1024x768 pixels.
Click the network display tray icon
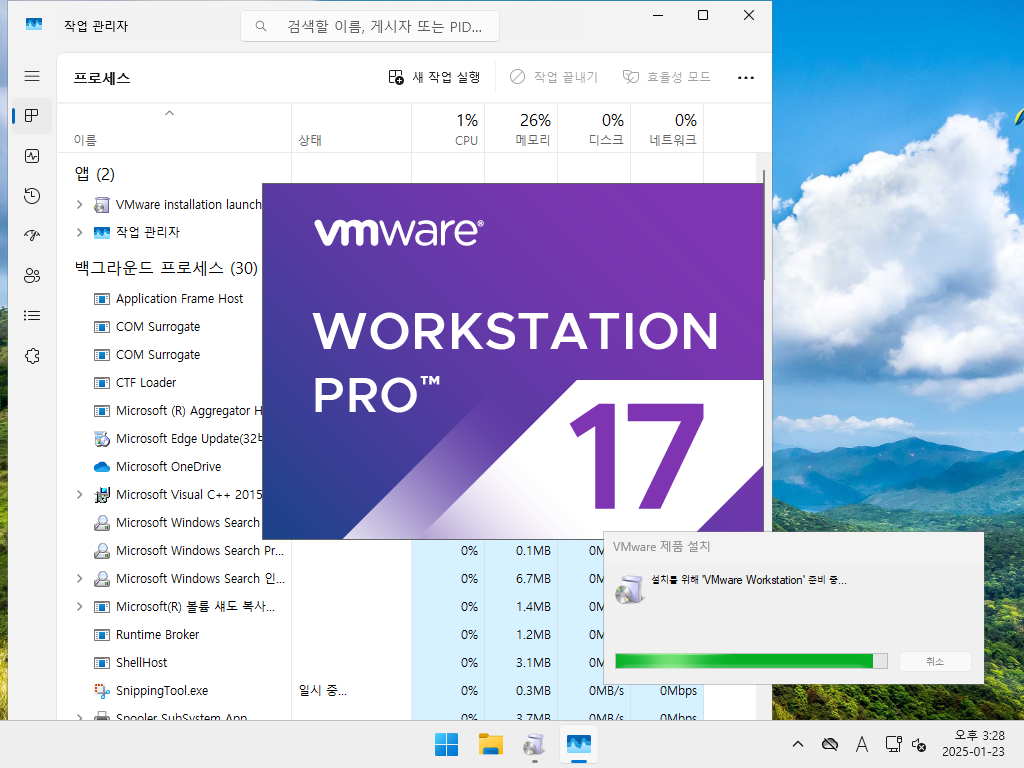[893, 744]
